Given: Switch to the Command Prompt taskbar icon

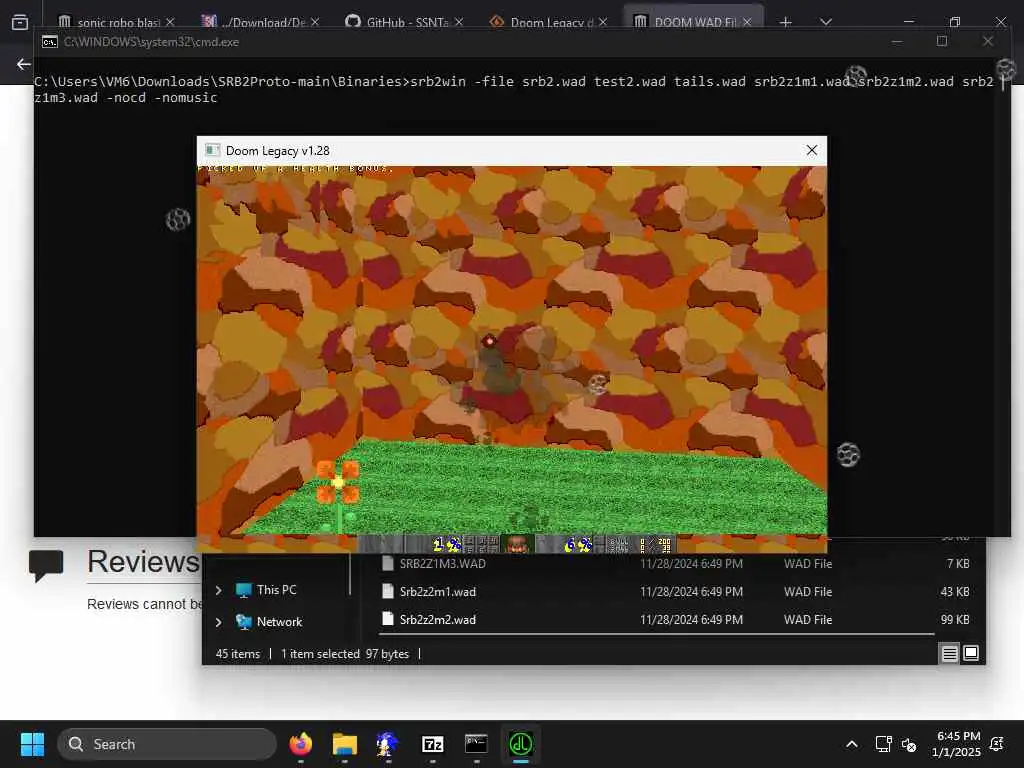Looking at the screenshot, I should (x=476, y=744).
